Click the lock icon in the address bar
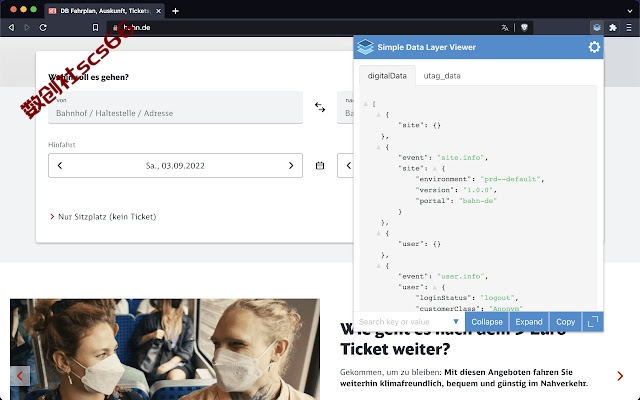Image resolution: width=640 pixels, height=400 pixels. click(115, 27)
